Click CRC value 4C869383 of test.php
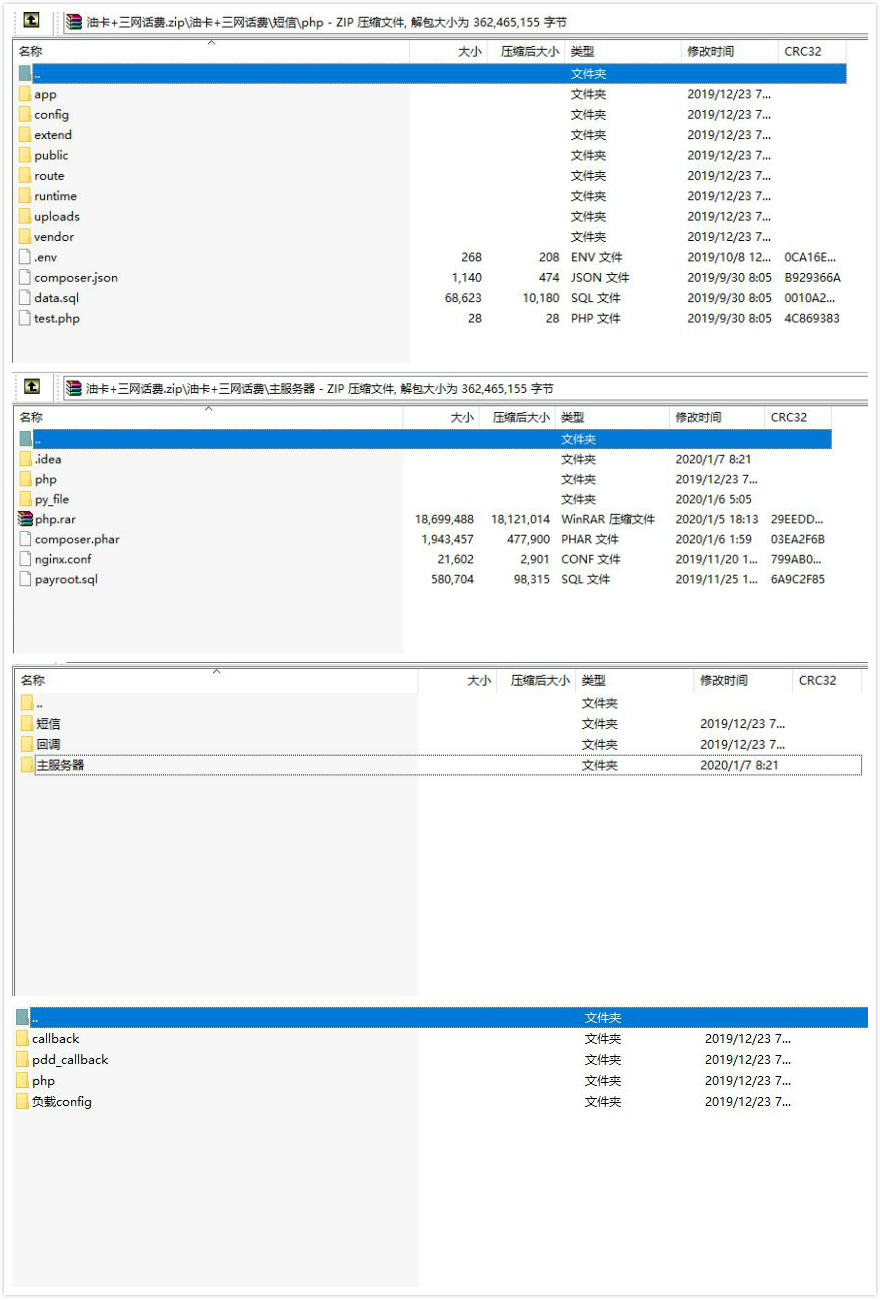The image size is (880, 1300). pyautogui.click(x=812, y=318)
